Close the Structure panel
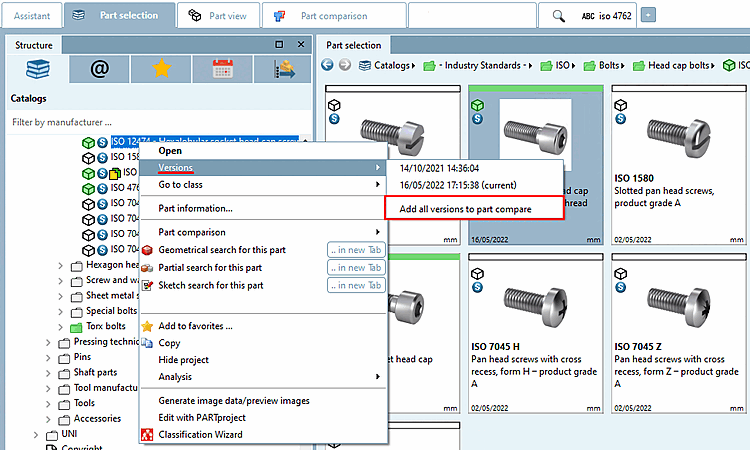The height and width of the screenshot is (450, 750). [x=301, y=44]
